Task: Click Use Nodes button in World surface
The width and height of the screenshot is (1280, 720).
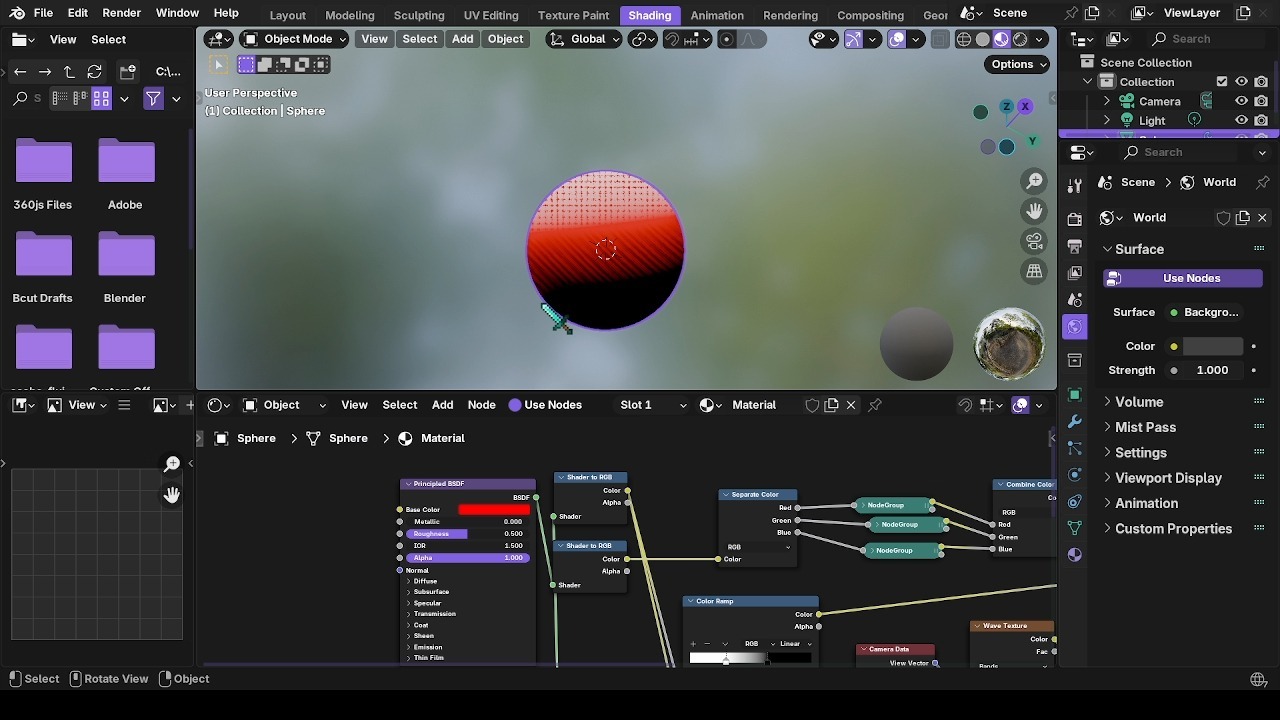Action: 1182,278
